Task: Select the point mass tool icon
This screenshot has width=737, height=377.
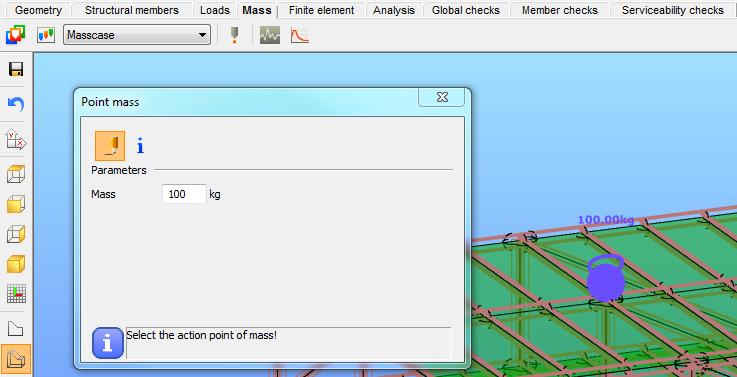Action: 235,35
